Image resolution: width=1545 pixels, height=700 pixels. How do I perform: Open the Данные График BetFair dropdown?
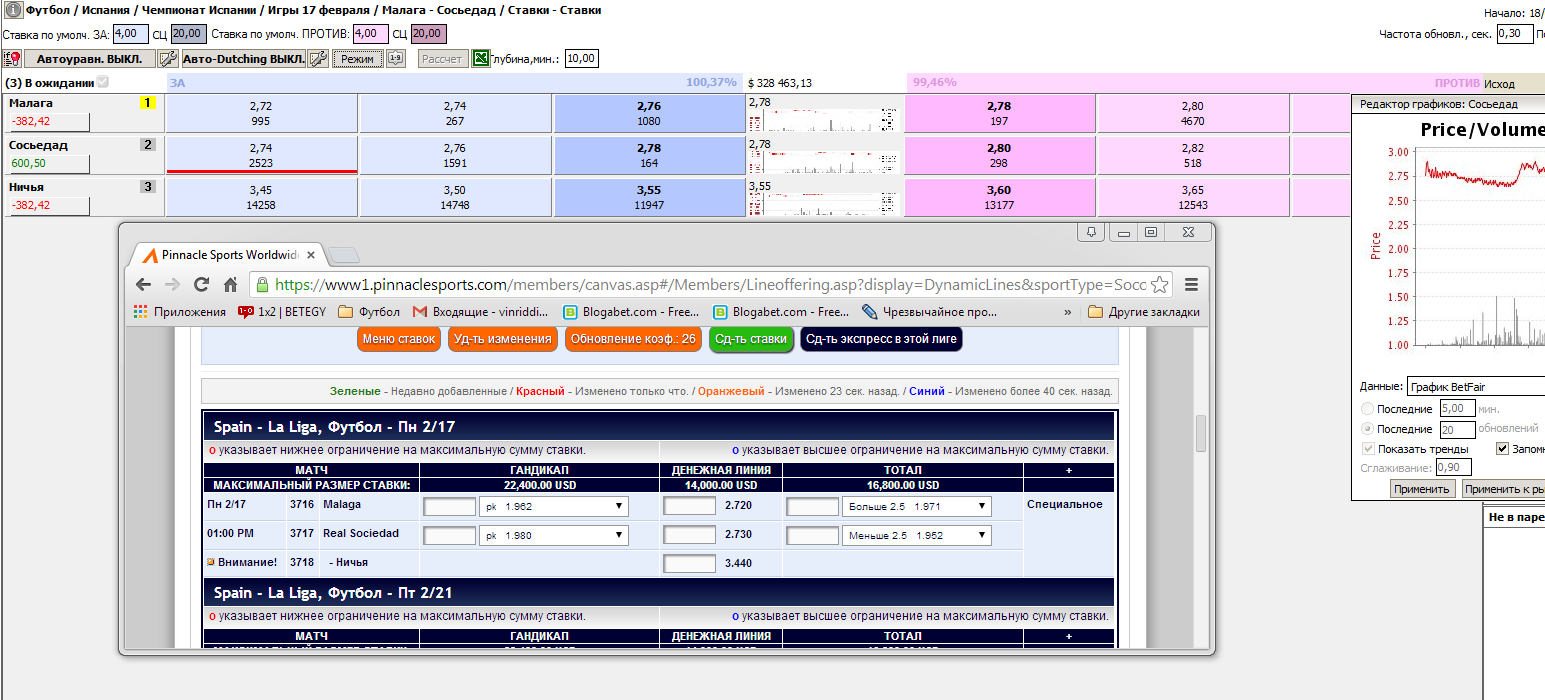pos(1475,387)
